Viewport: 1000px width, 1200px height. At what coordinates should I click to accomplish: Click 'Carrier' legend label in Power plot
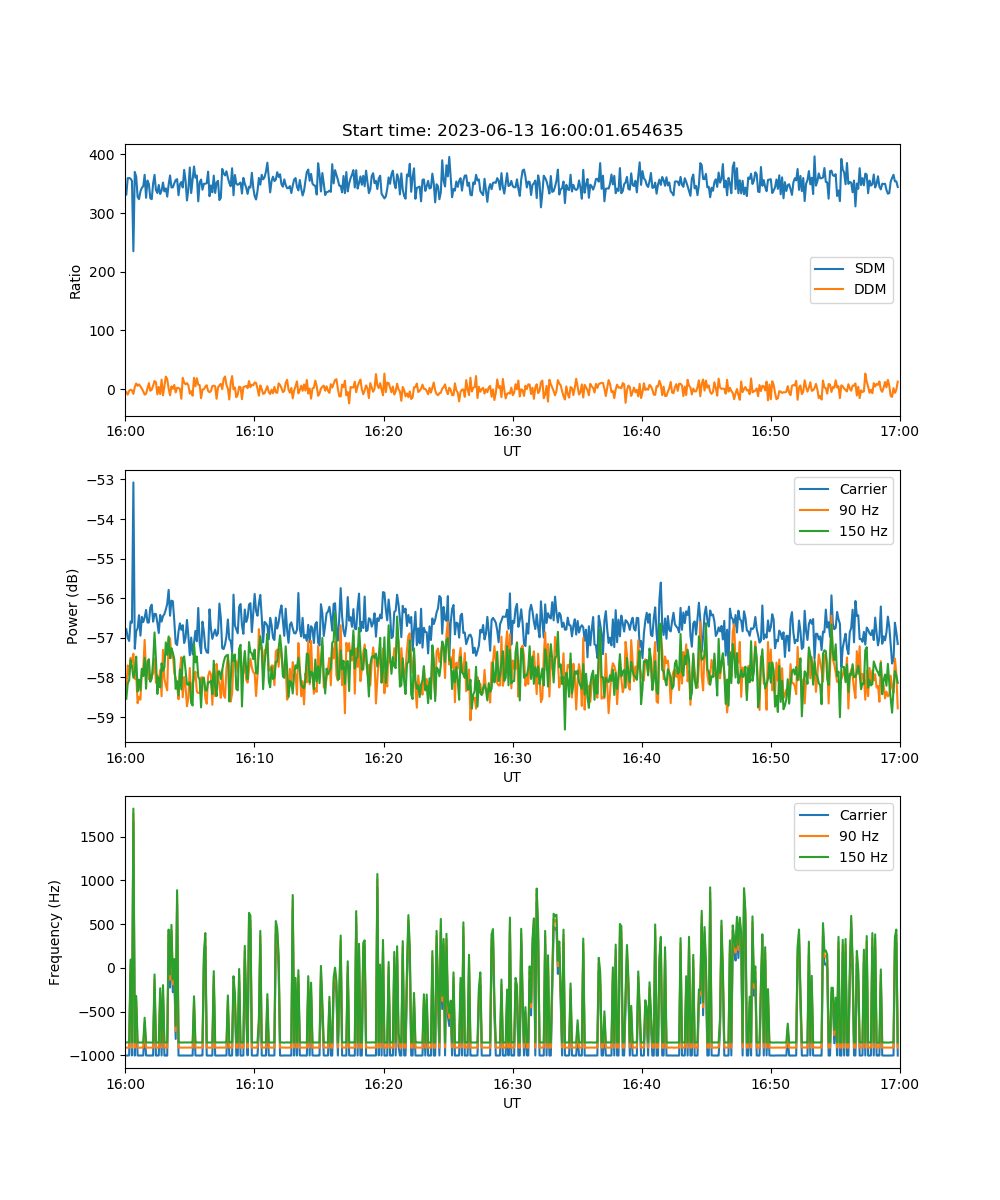[863, 489]
